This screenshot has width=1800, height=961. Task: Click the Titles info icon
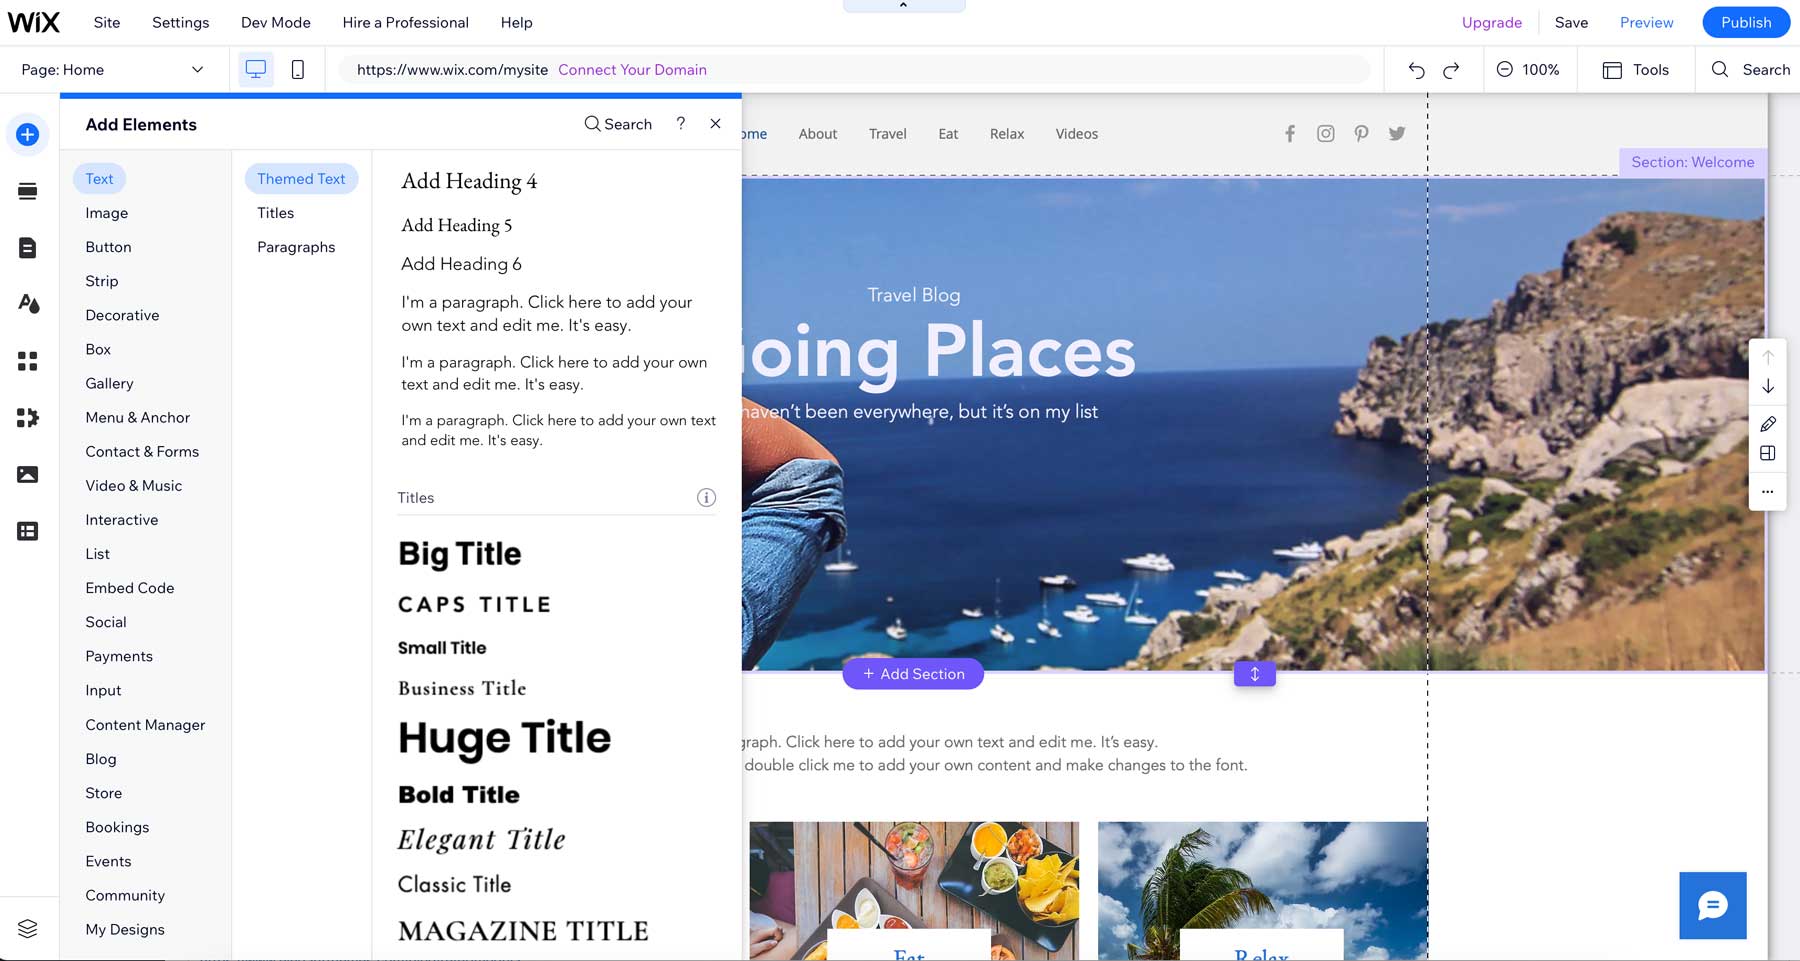706,498
